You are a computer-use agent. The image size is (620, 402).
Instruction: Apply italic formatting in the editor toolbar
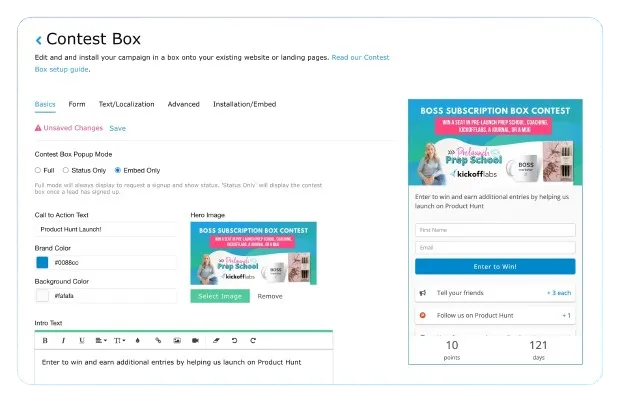coord(63,340)
